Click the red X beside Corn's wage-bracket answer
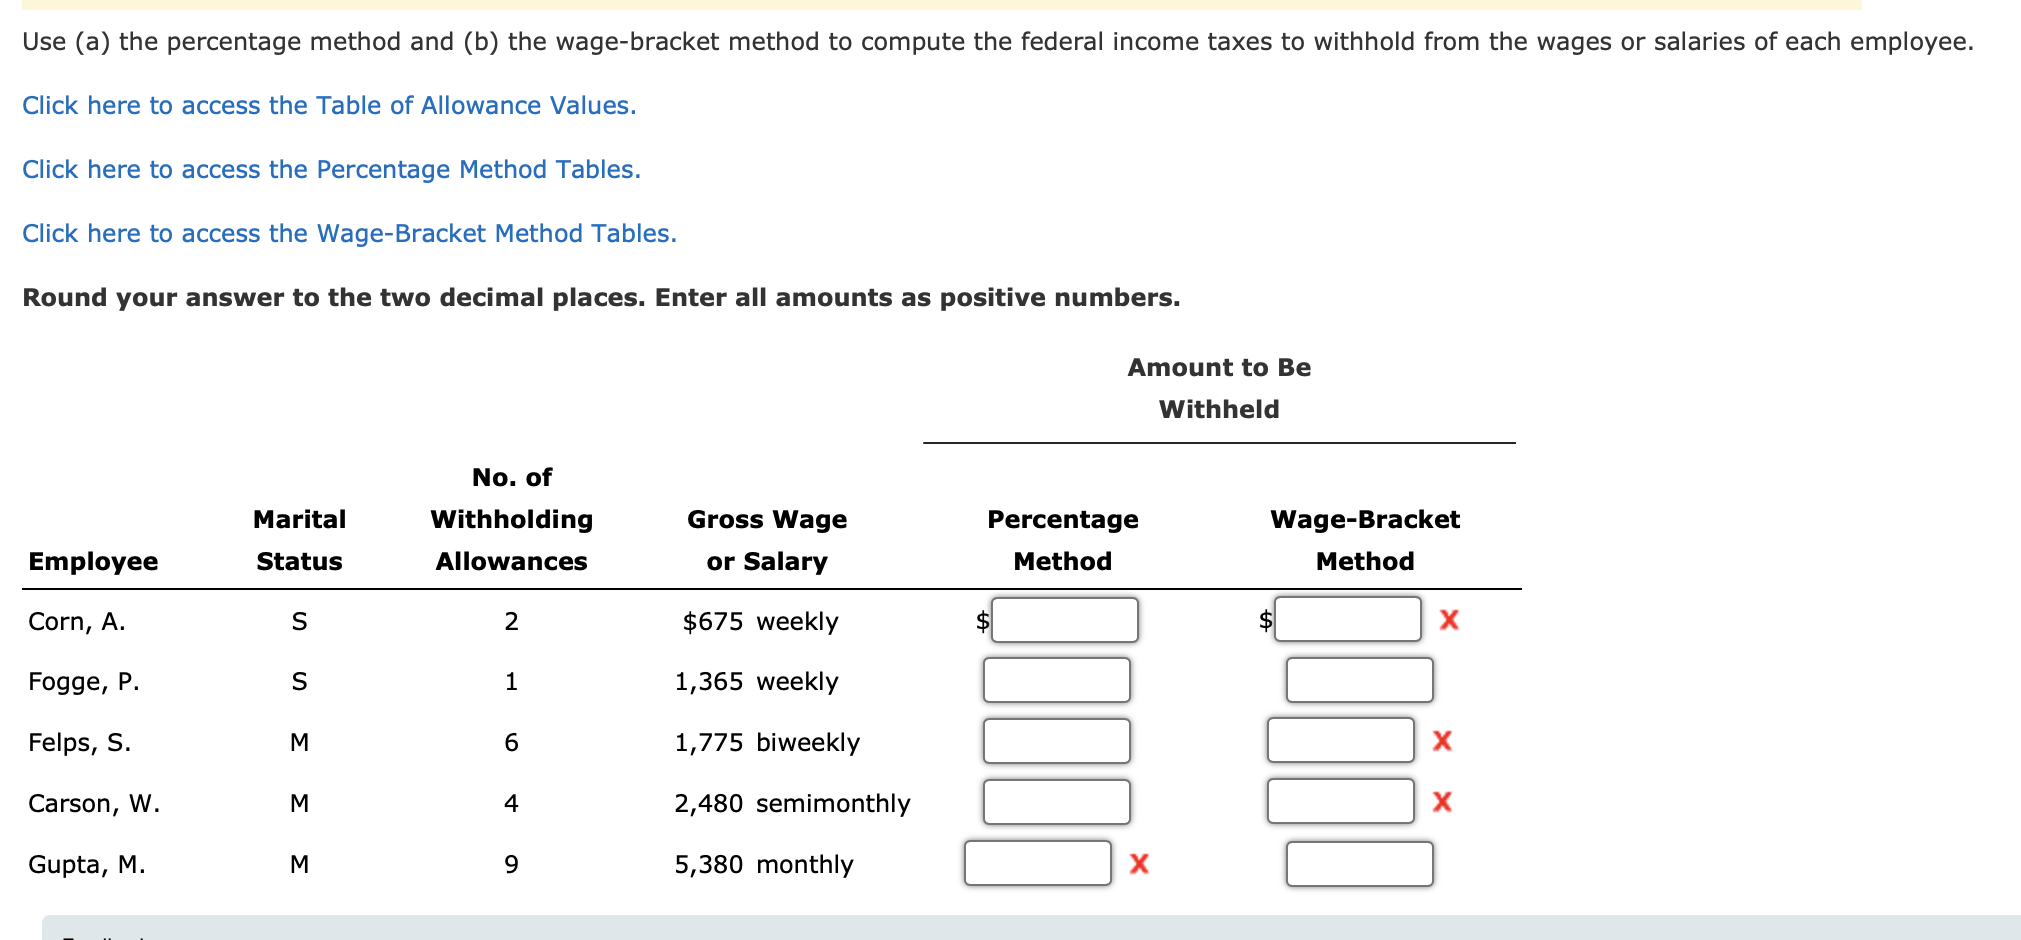Viewport: 2021px width, 940px height. (1449, 620)
